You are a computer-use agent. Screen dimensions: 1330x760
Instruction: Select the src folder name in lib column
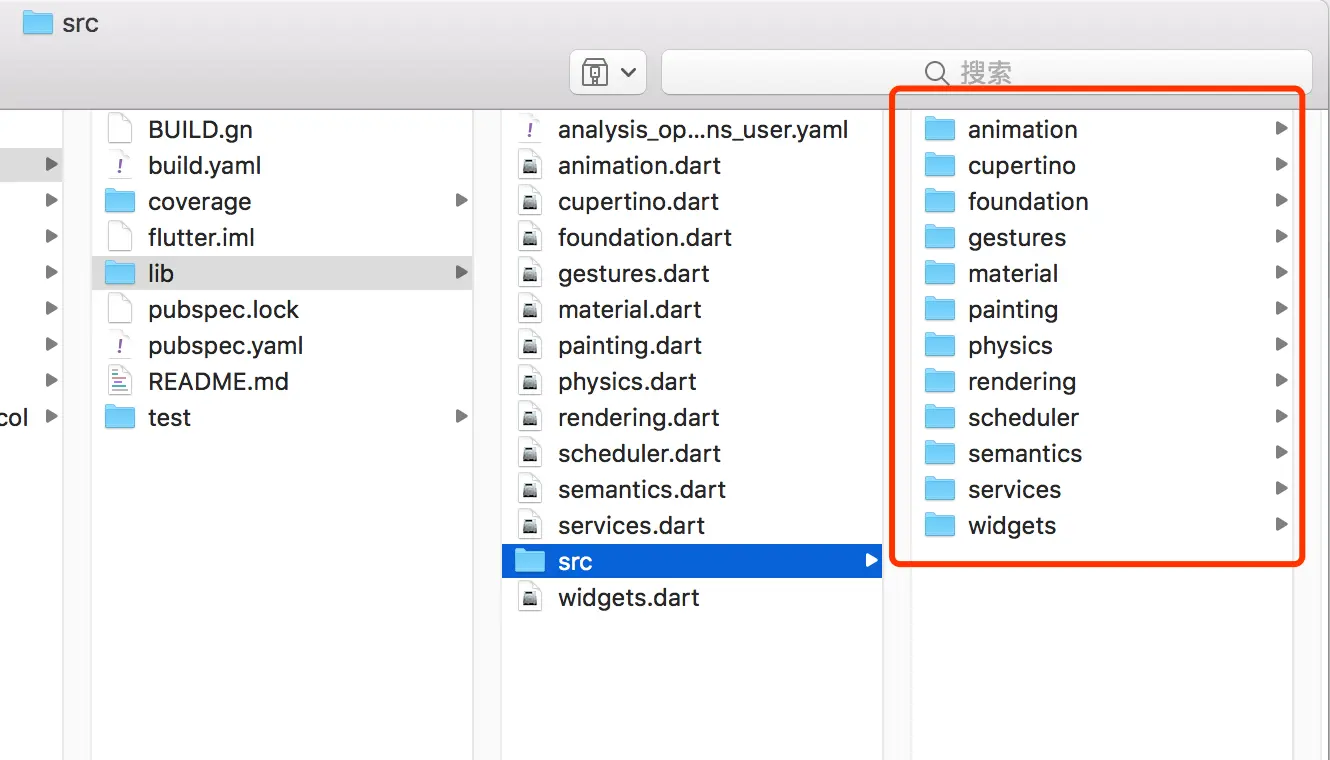point(575,562)
